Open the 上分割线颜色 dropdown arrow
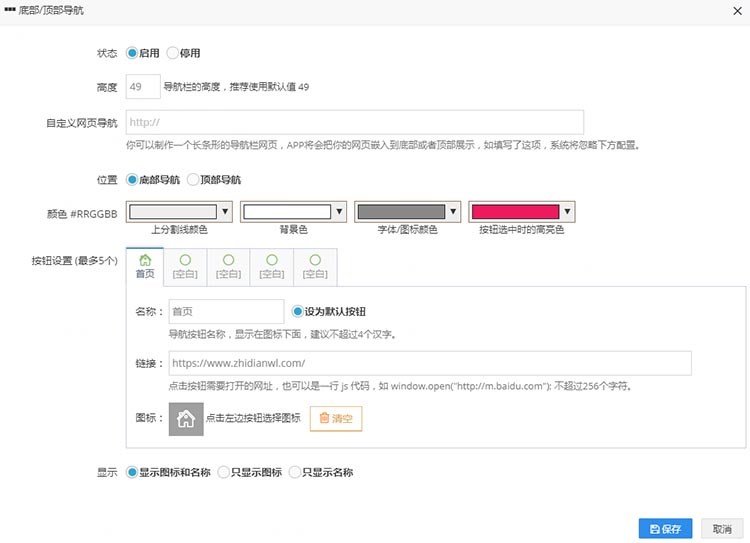 coord(225,211)
